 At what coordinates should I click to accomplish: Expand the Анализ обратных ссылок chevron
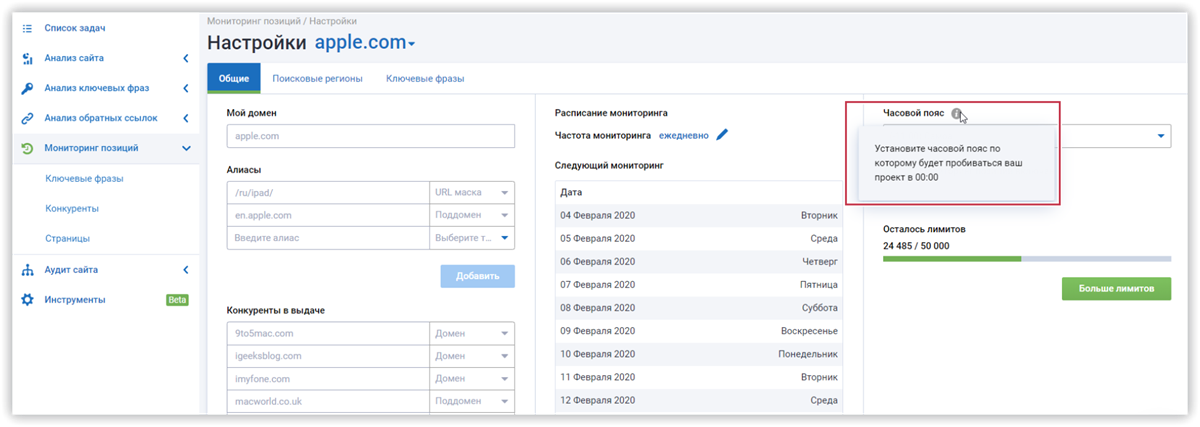(x=186, y=118)
